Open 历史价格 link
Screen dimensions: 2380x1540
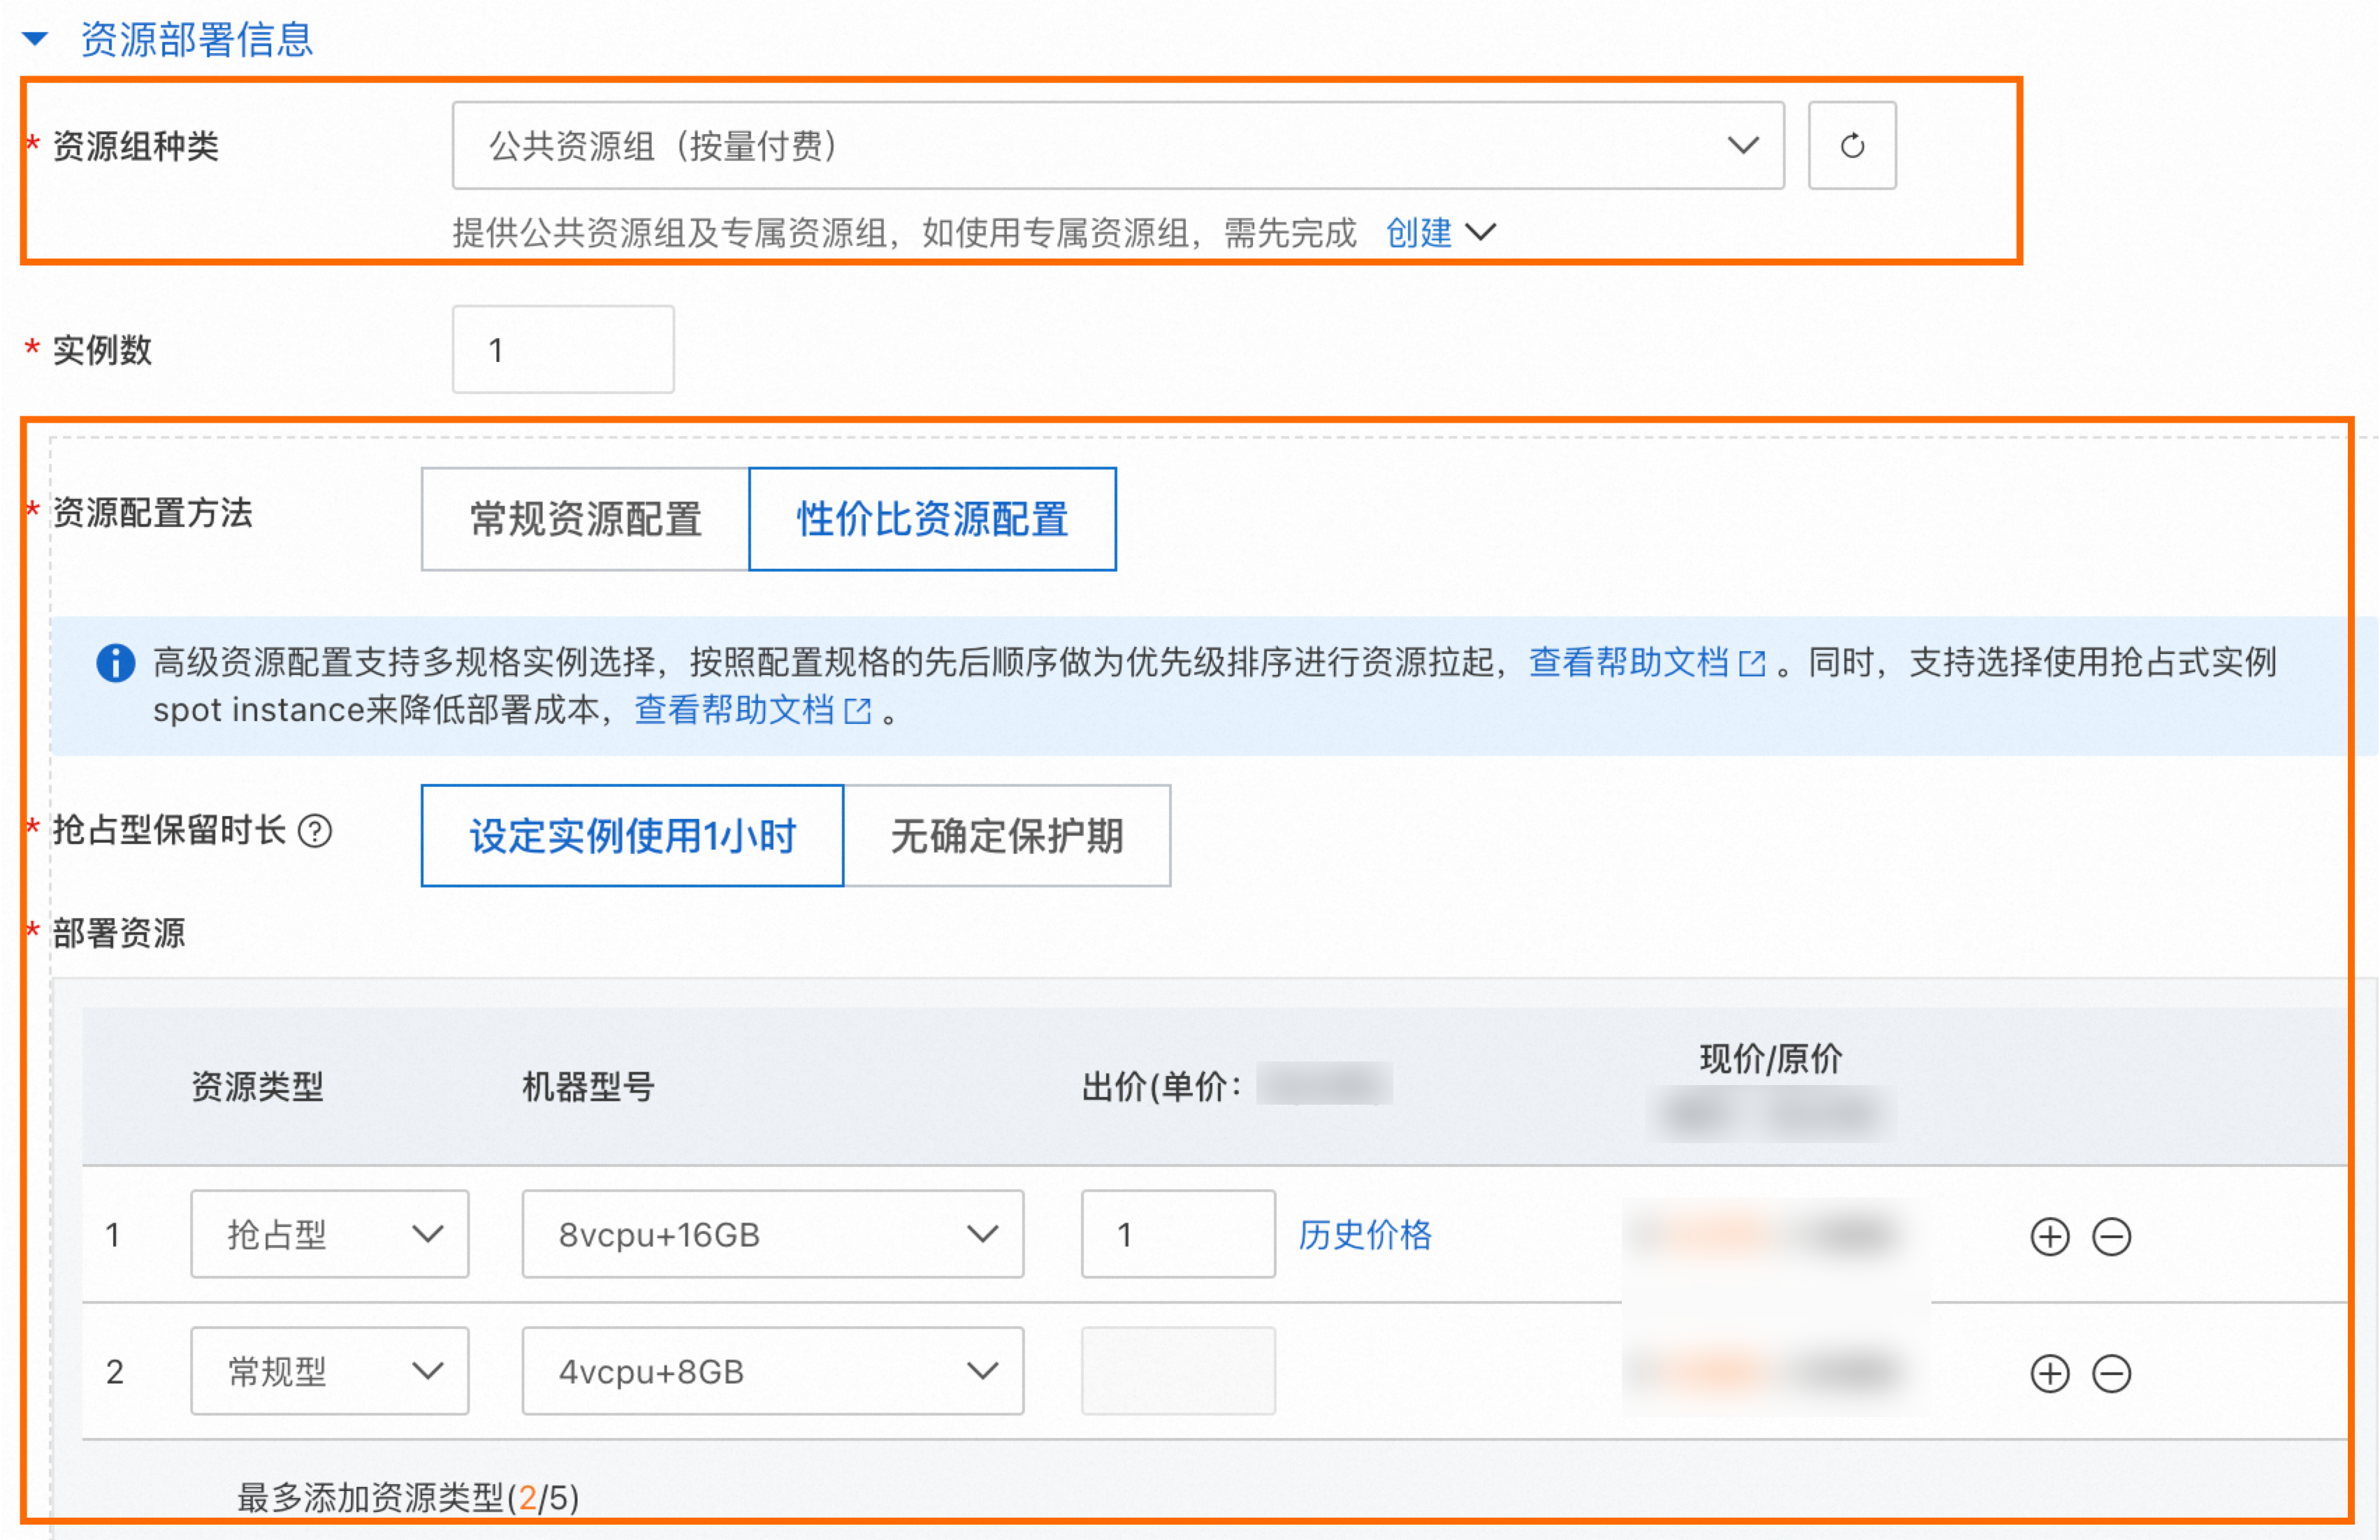click(1365, 1235)
